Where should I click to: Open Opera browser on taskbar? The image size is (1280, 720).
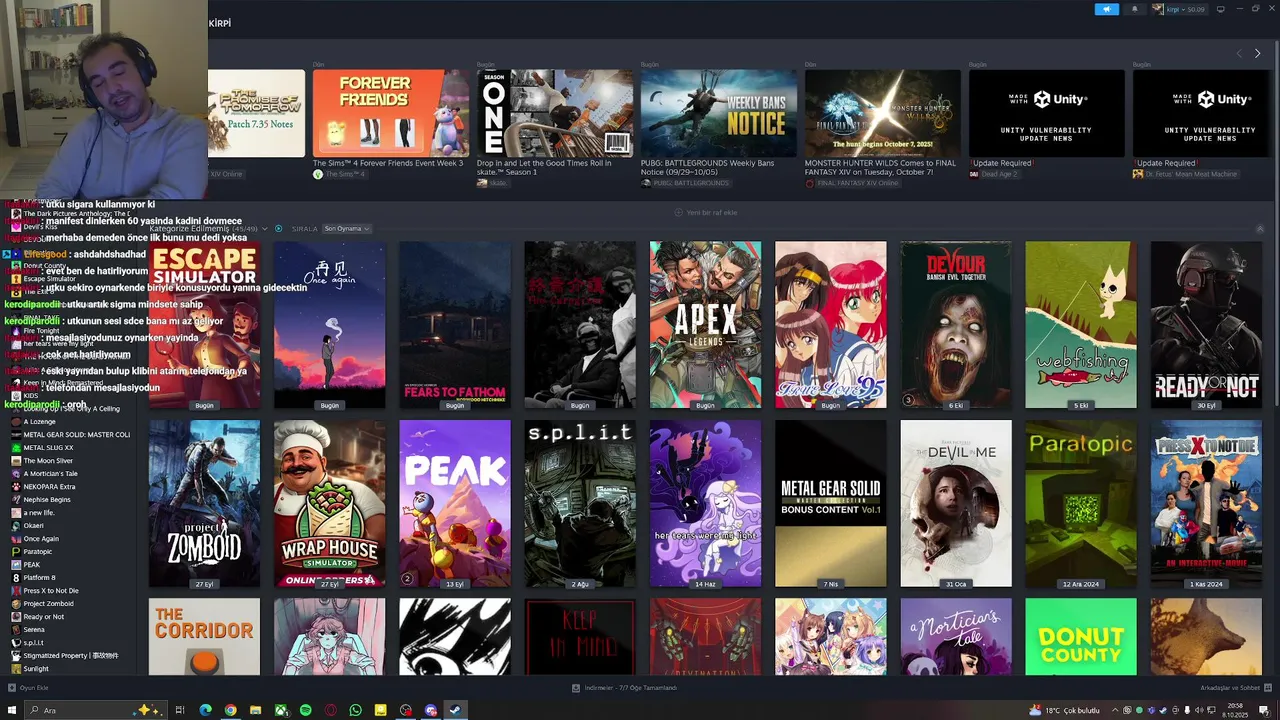click(331, 710)
